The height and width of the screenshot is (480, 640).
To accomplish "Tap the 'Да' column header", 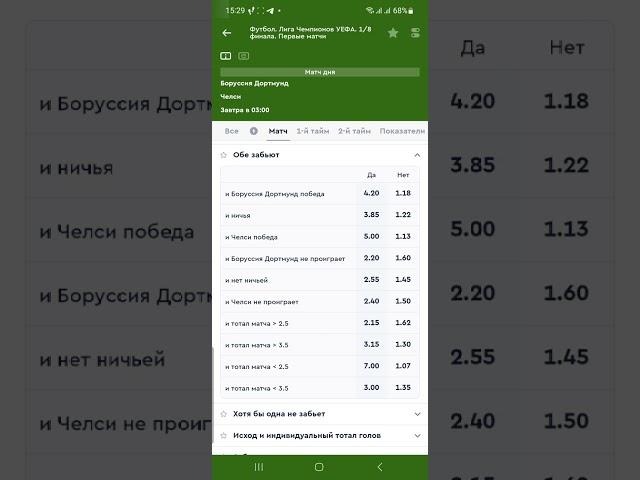I will pos(371,175).
